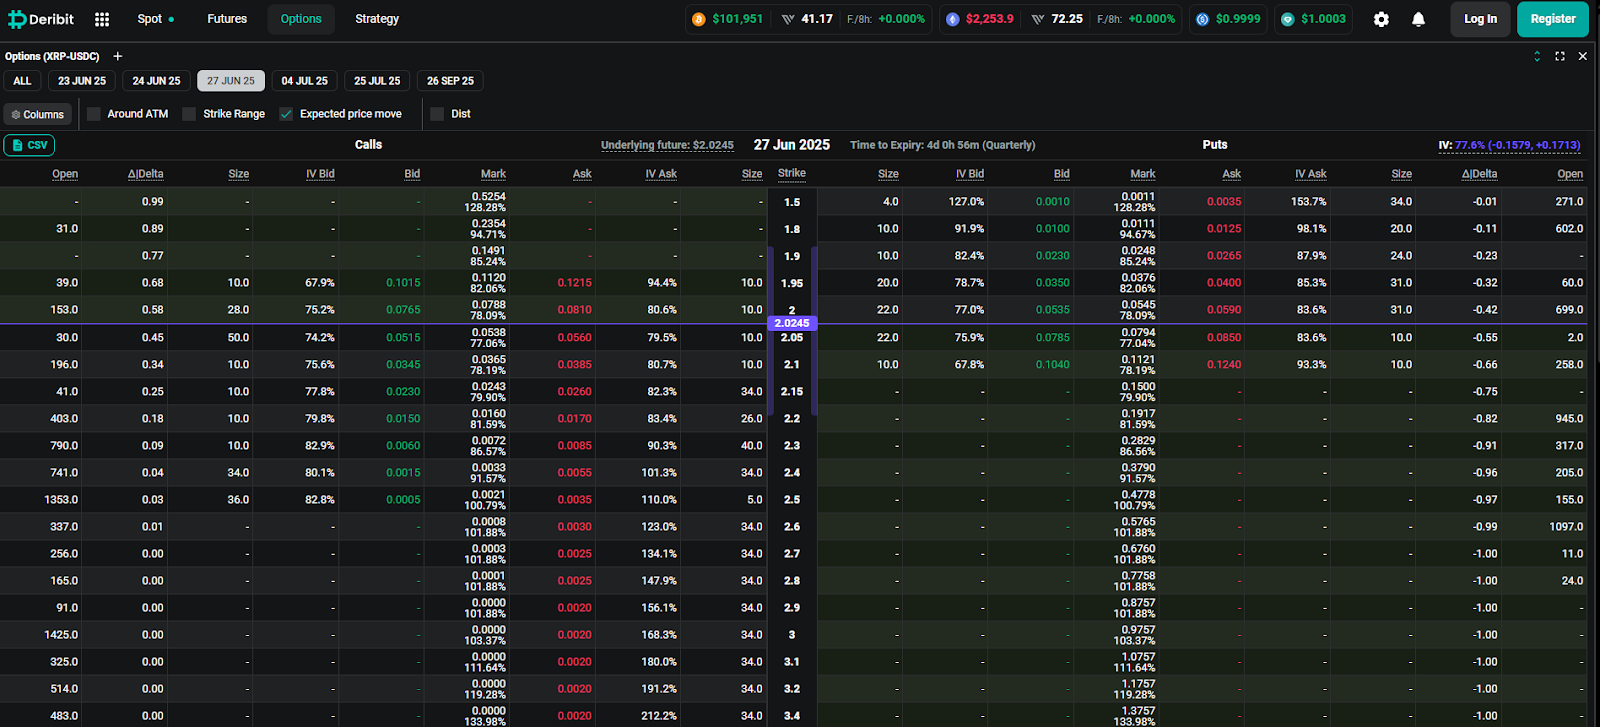
Task: Click the Ethereum price ticker icon
Action: click(952, 19)
